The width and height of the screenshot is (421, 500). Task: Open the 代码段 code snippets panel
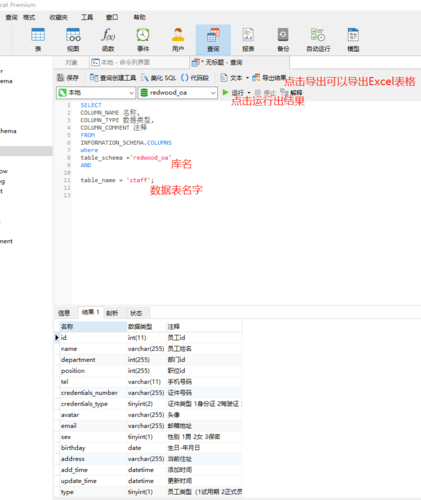[195, 78]
